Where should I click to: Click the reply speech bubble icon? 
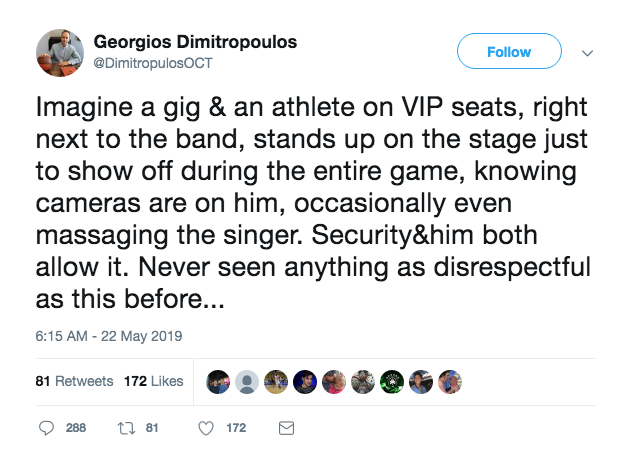tap(46, 428)
